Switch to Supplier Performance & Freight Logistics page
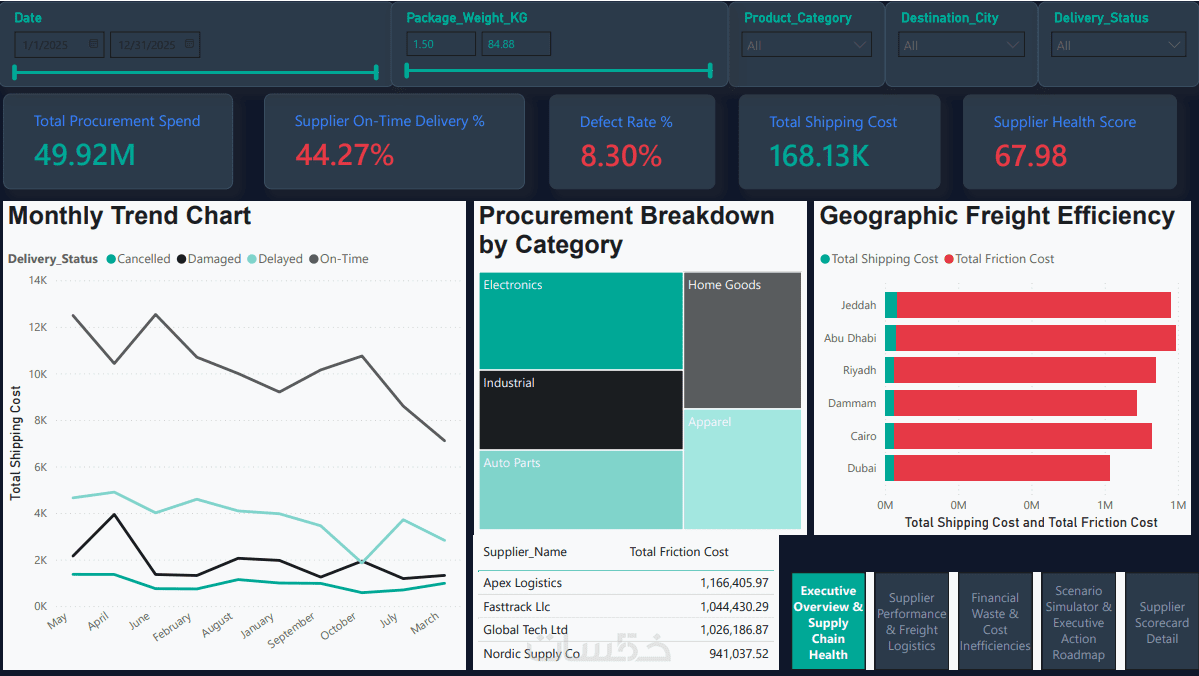 pyautogui.click(x=911, y=622)
